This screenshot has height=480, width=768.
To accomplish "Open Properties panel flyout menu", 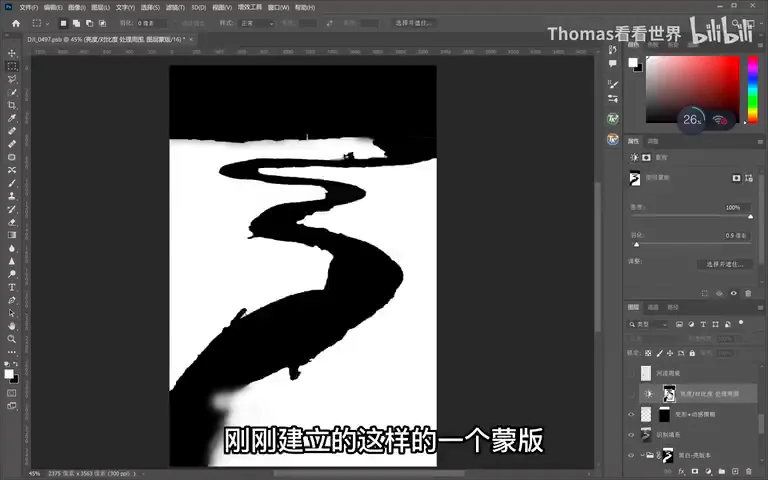I will 761,142.
